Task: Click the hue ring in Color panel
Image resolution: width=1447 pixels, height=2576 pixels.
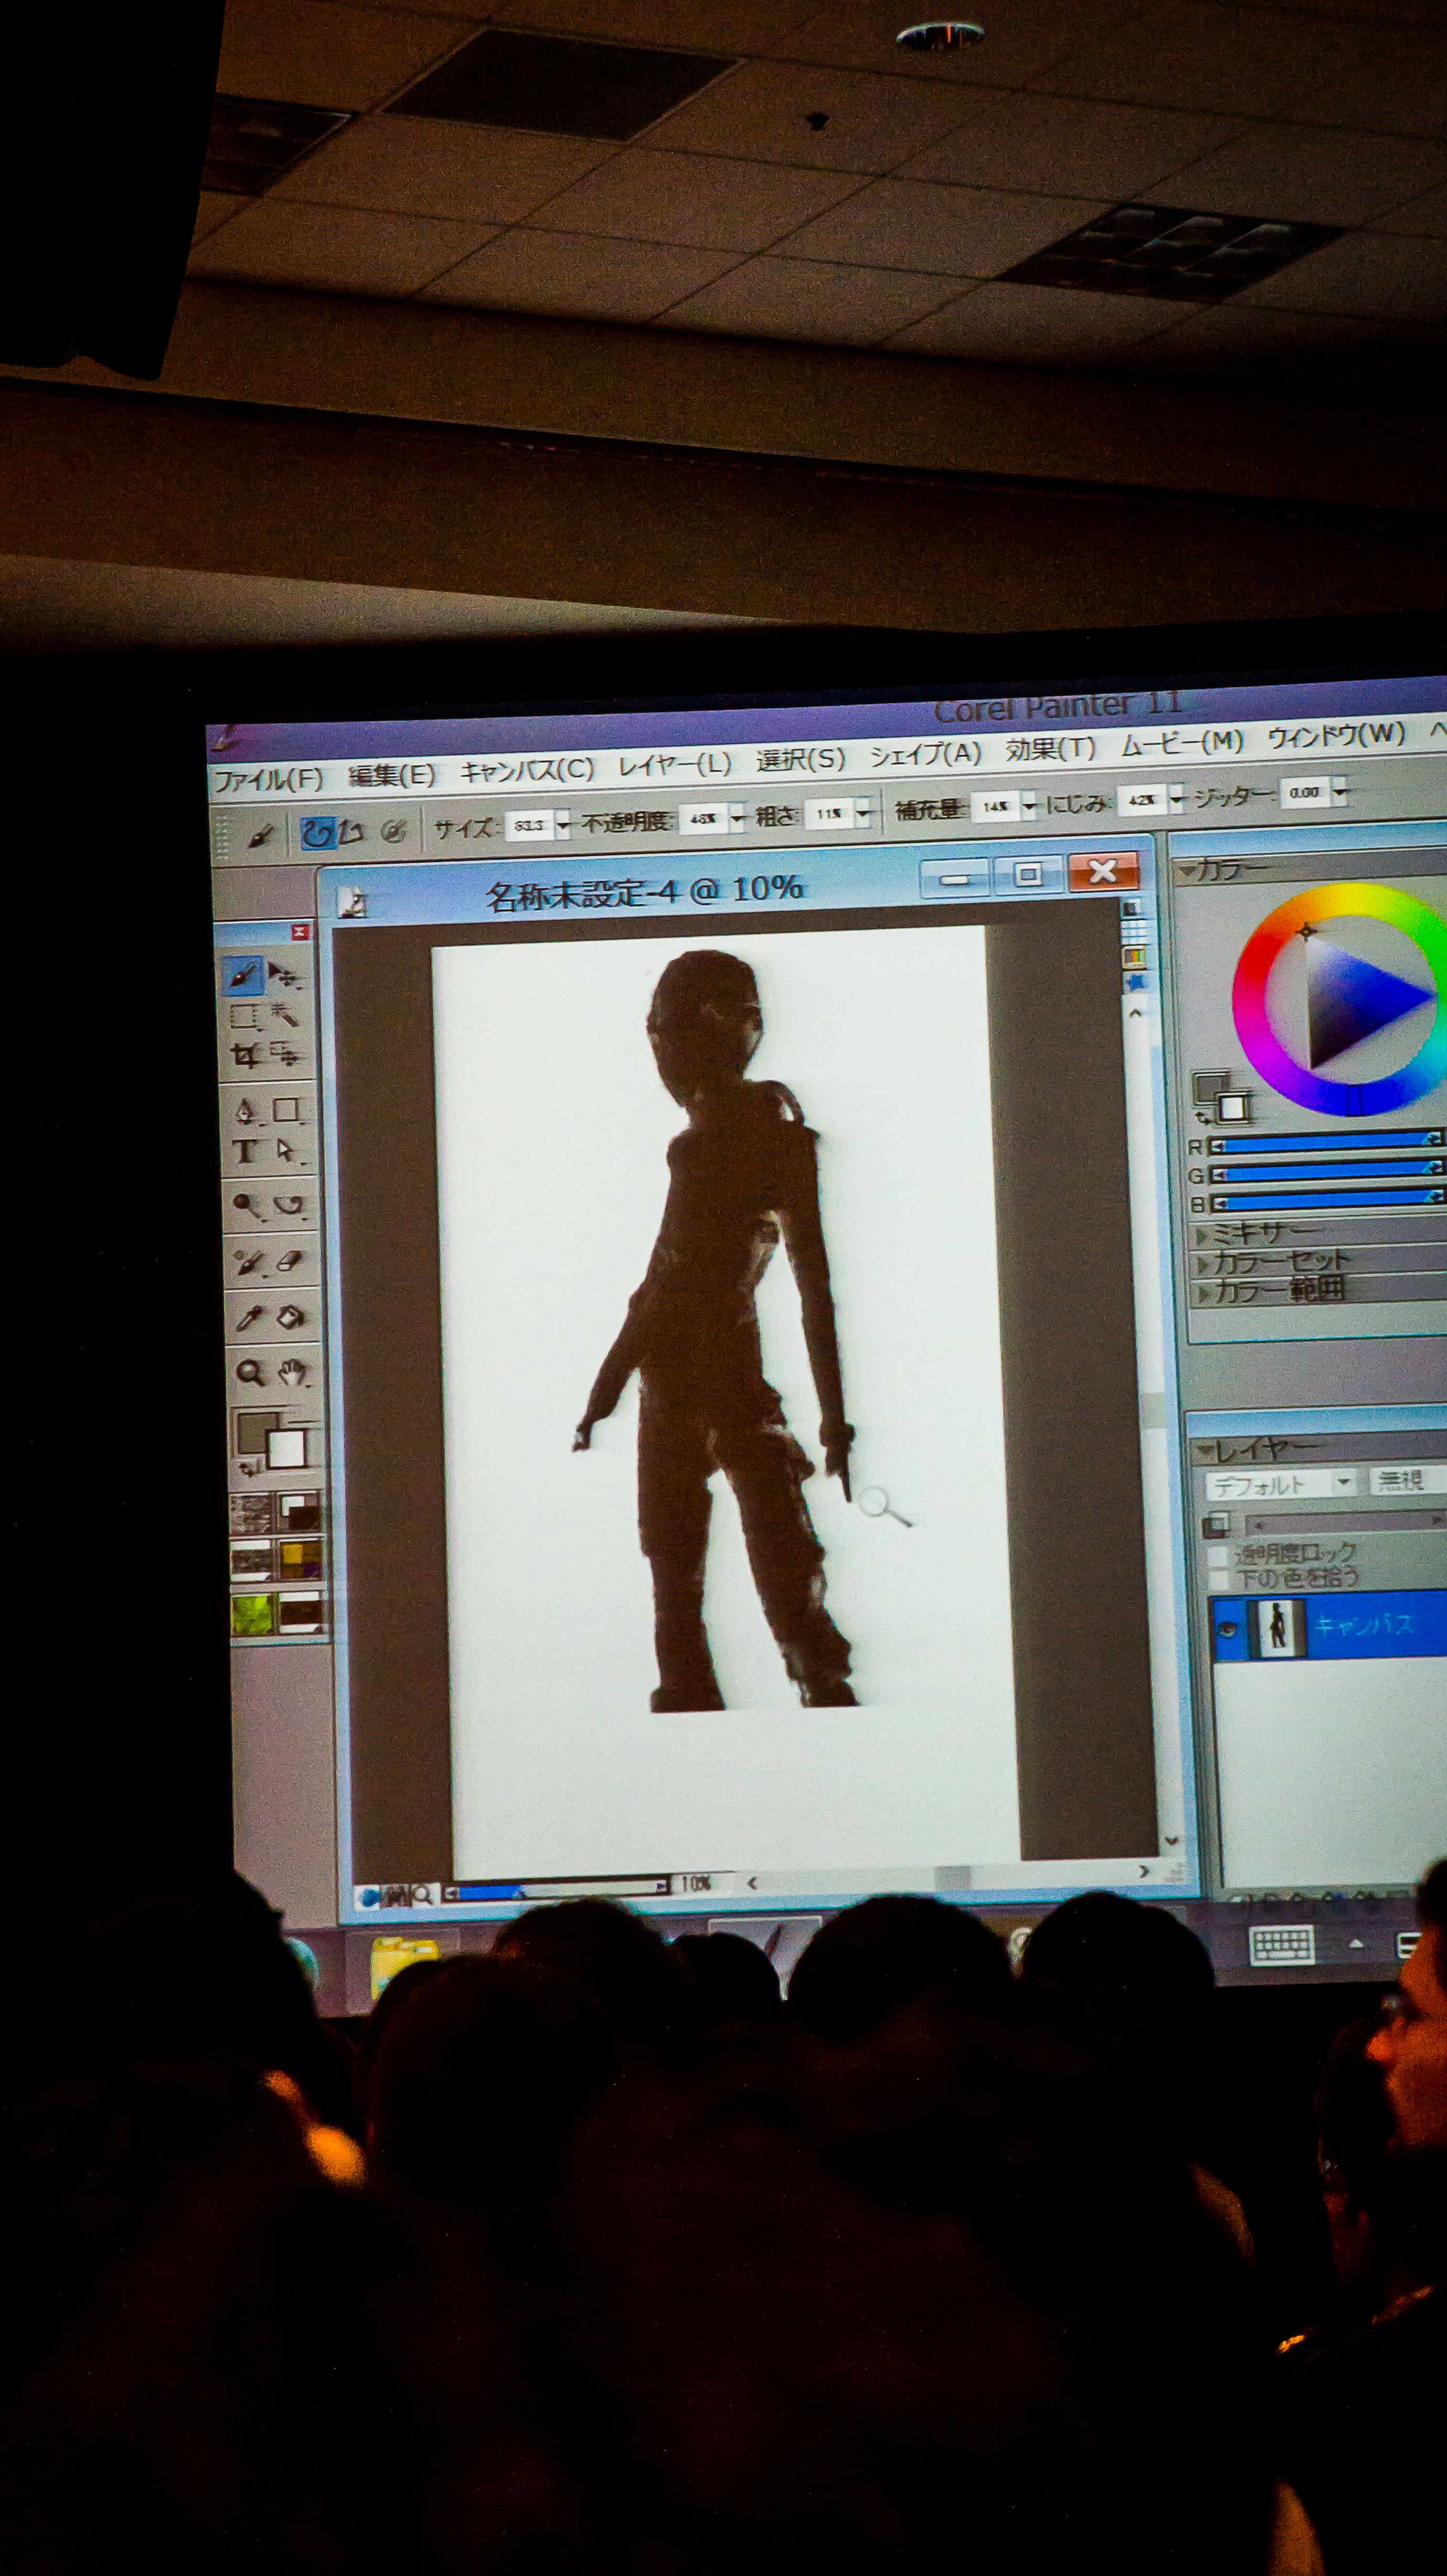Action: [x=1249, y=1000]
